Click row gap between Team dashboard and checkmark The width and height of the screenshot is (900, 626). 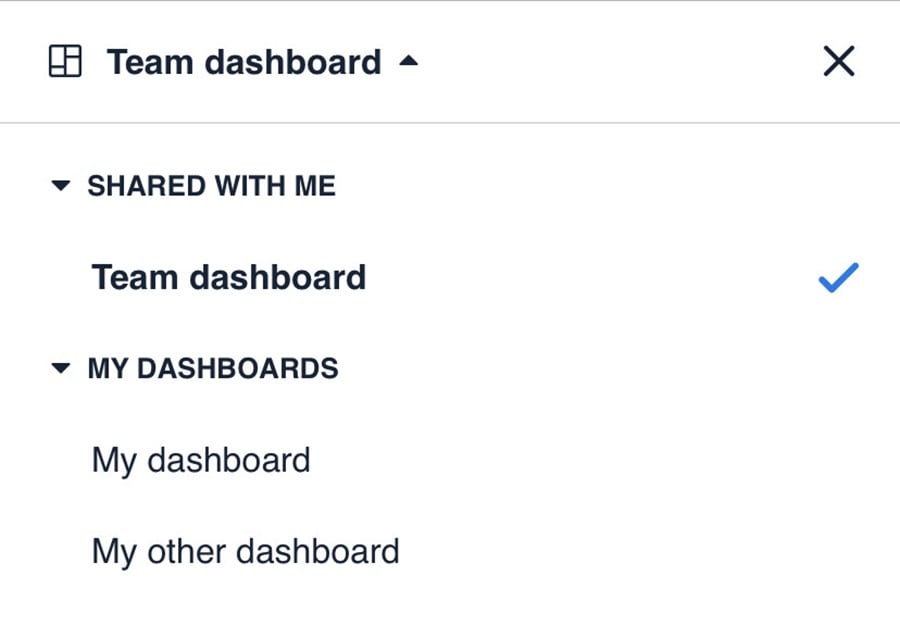point(590,278)
